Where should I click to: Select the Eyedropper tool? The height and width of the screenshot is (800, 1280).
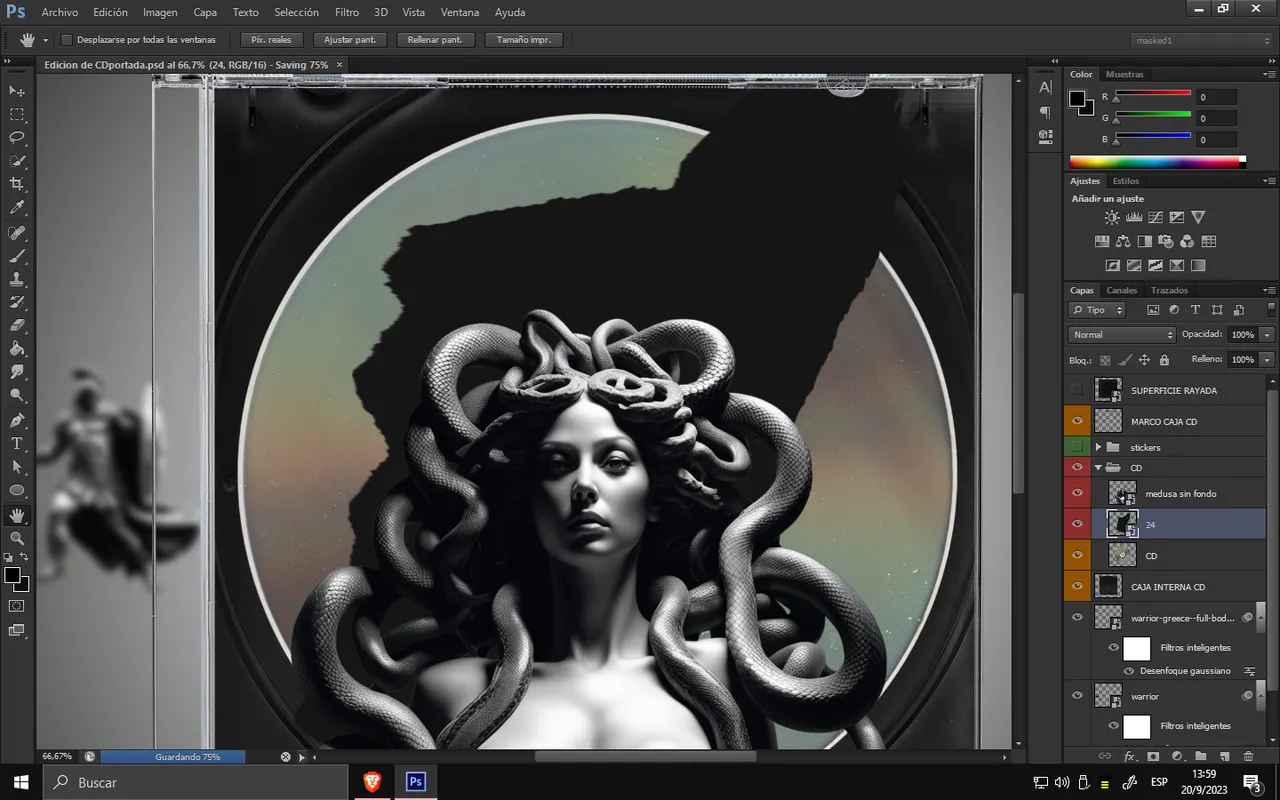17,208
